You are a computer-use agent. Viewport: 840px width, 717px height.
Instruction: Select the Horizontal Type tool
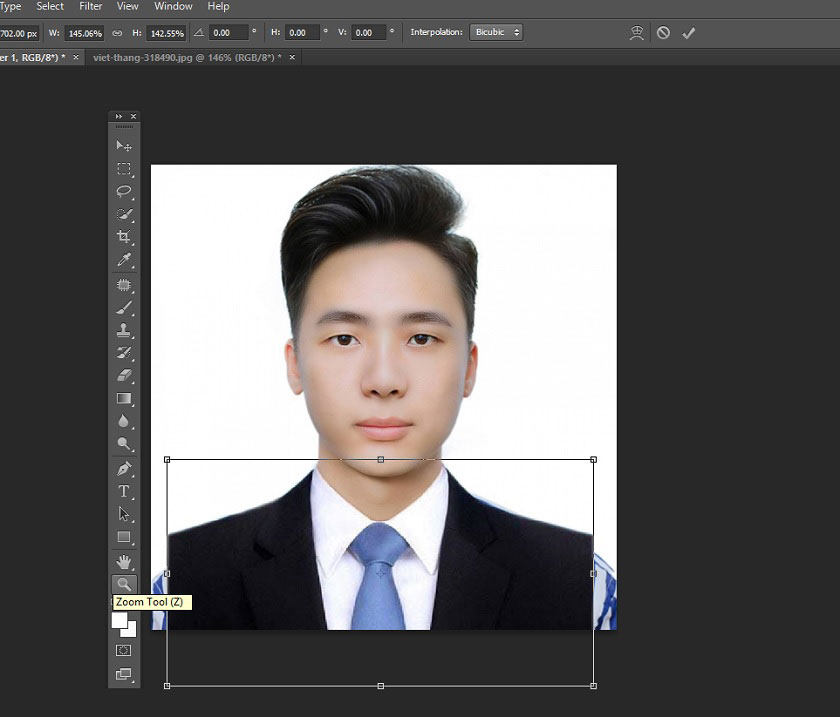(124, 491)
